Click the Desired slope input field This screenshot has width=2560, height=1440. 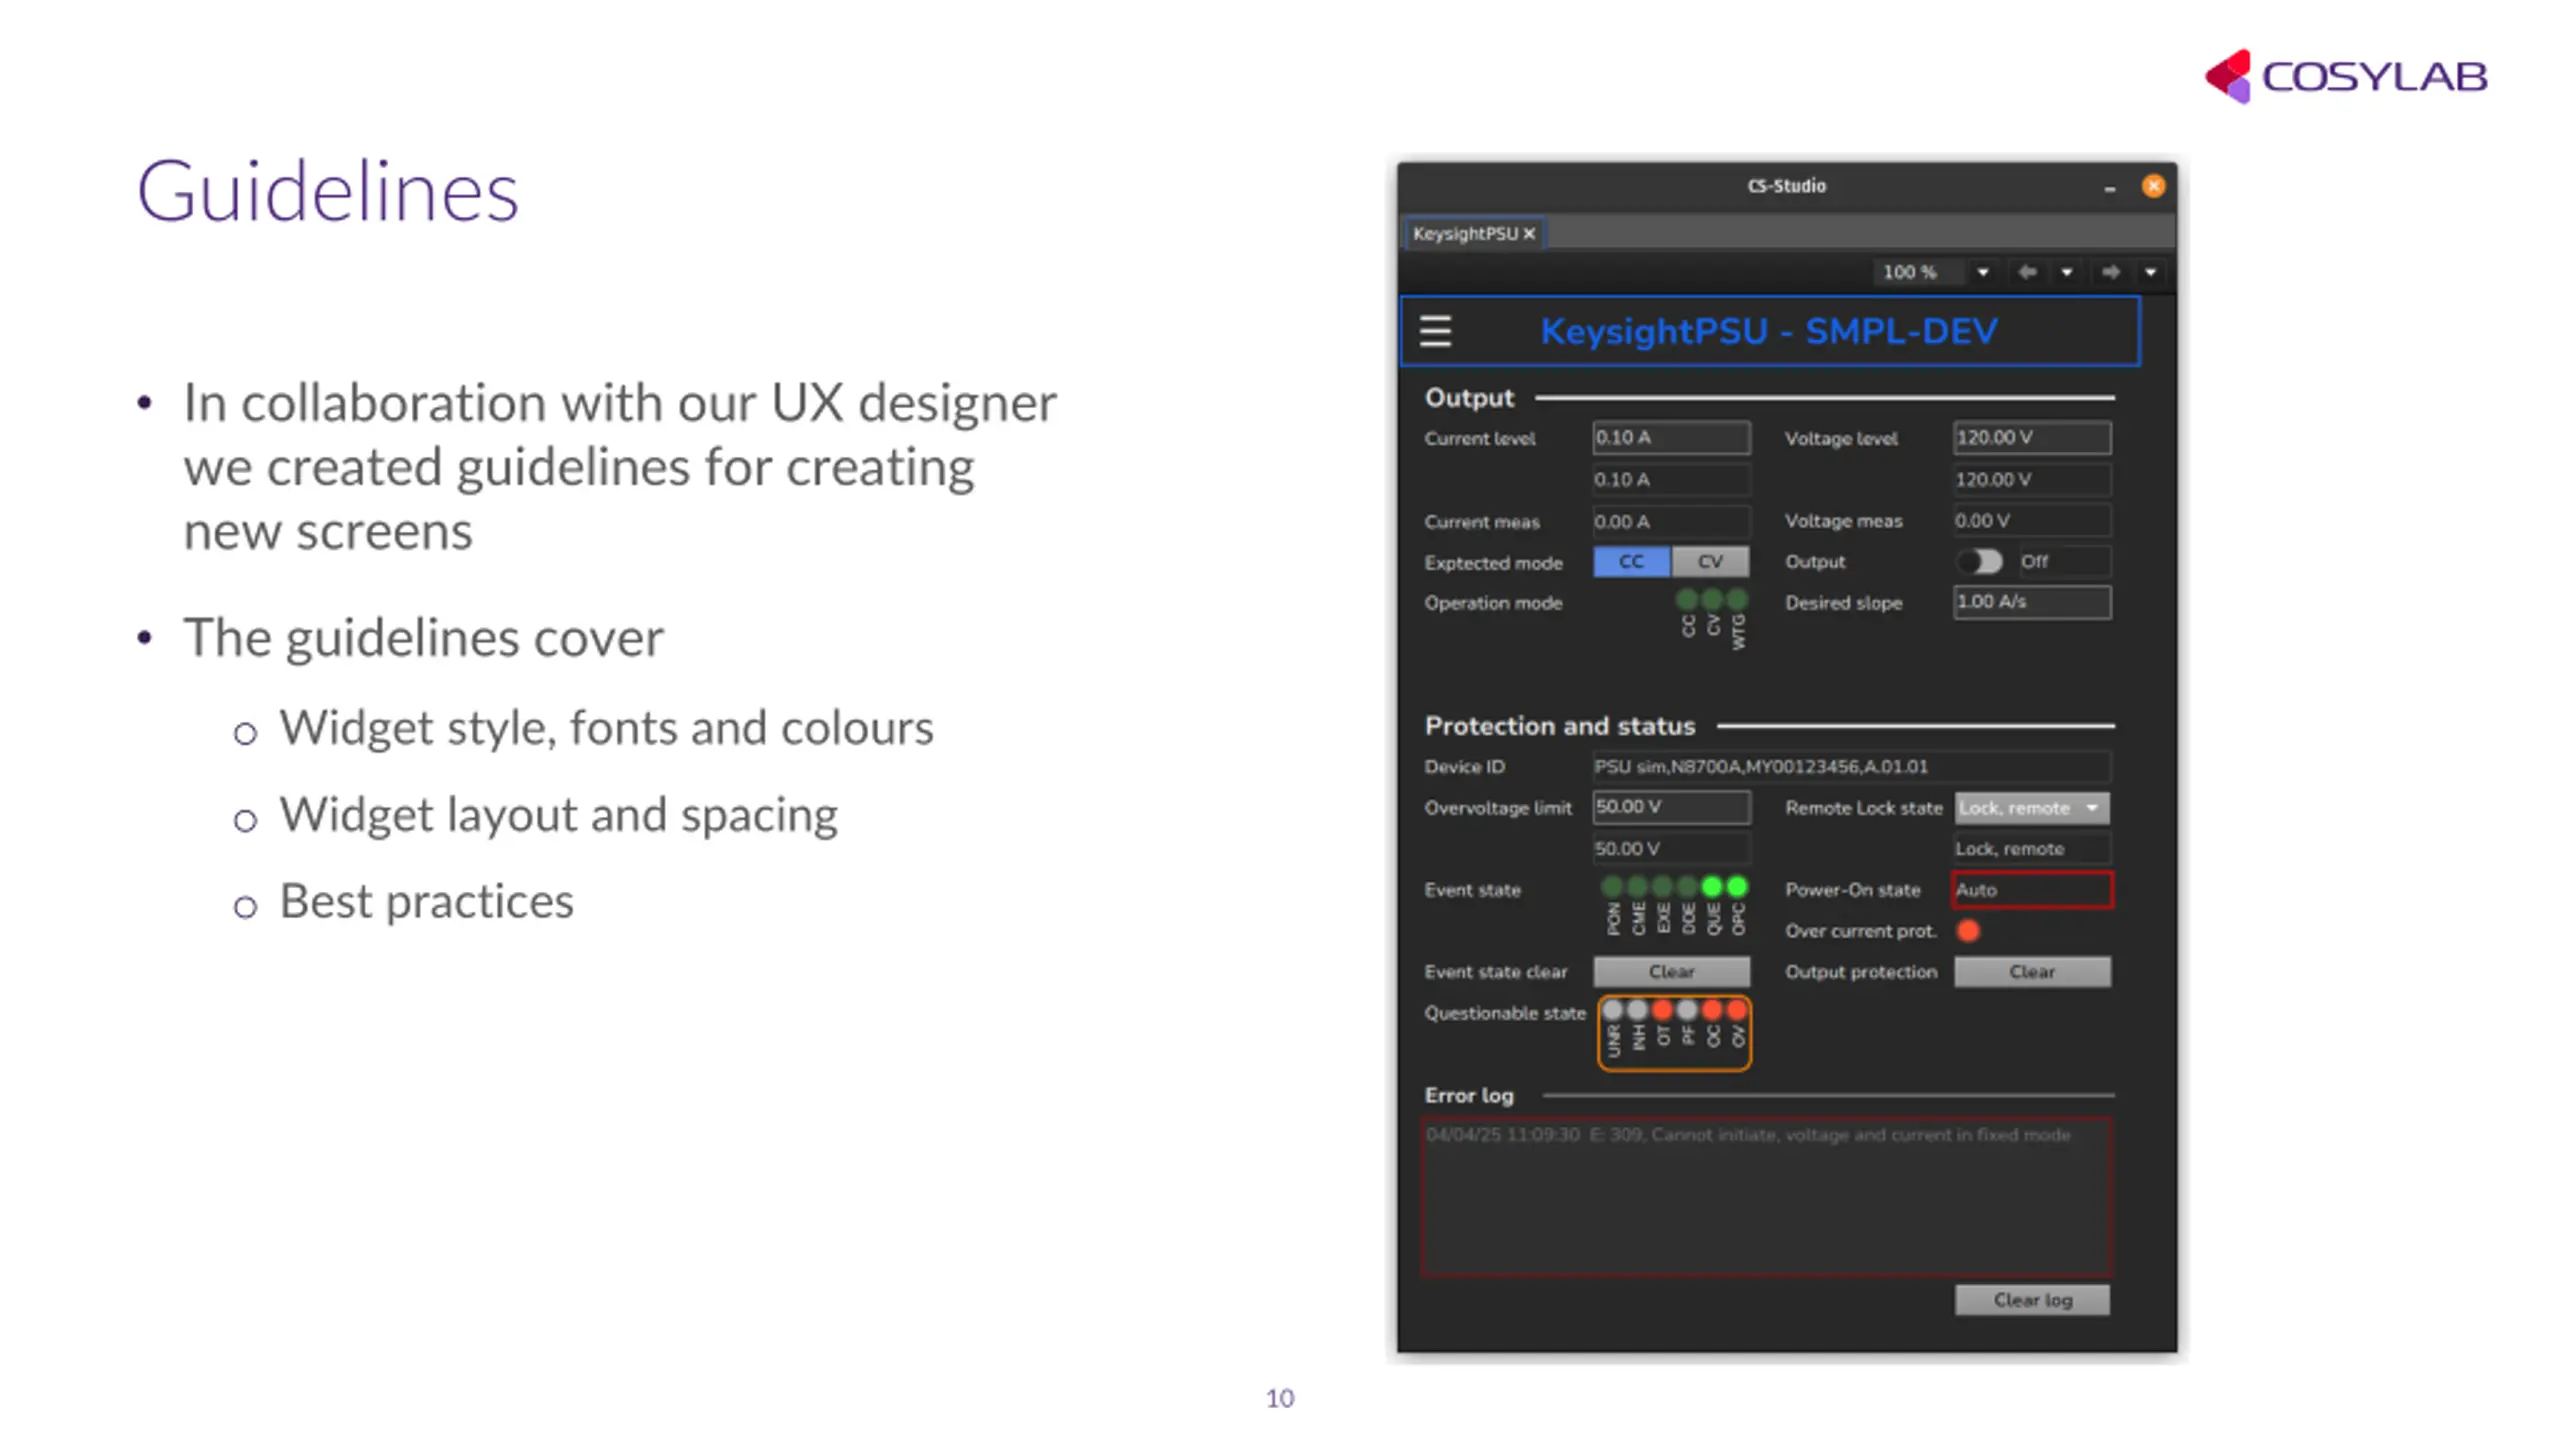[x=2032, y=602]
